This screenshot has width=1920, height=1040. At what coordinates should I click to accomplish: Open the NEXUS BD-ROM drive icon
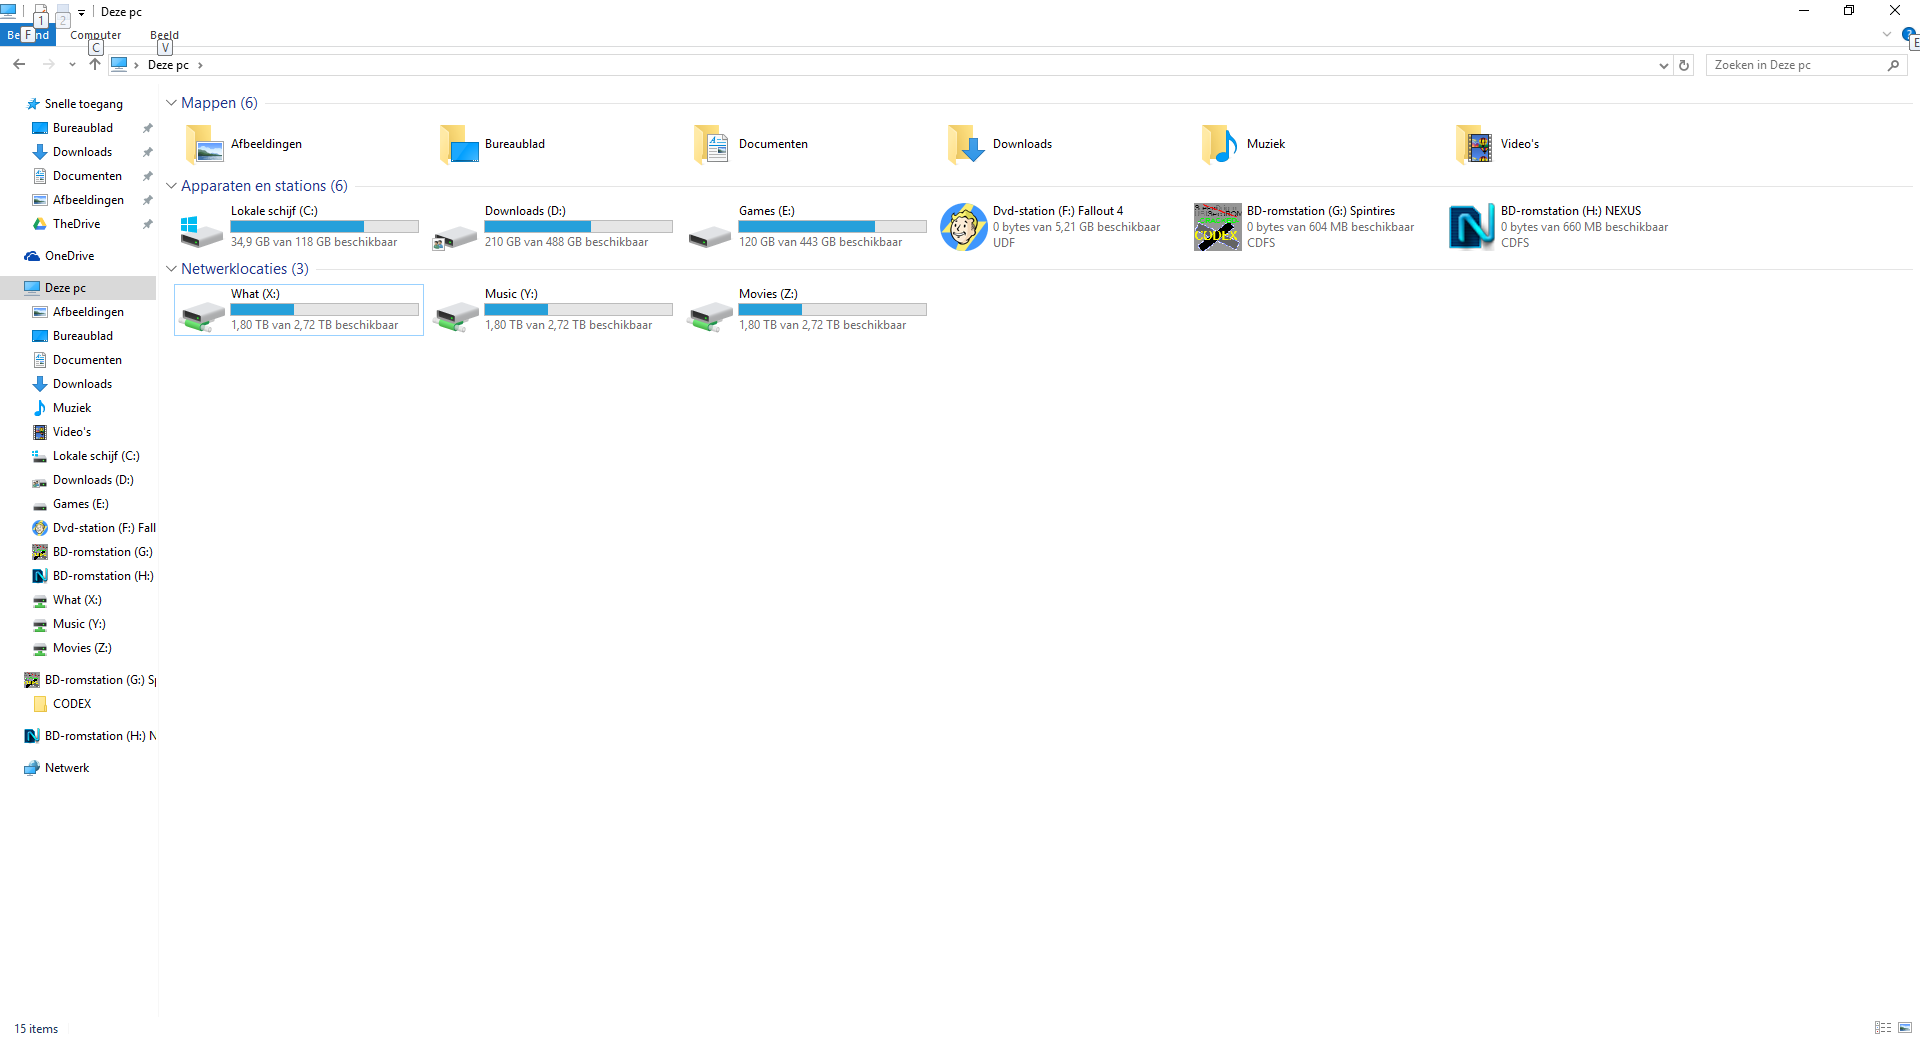[1471, 227]
